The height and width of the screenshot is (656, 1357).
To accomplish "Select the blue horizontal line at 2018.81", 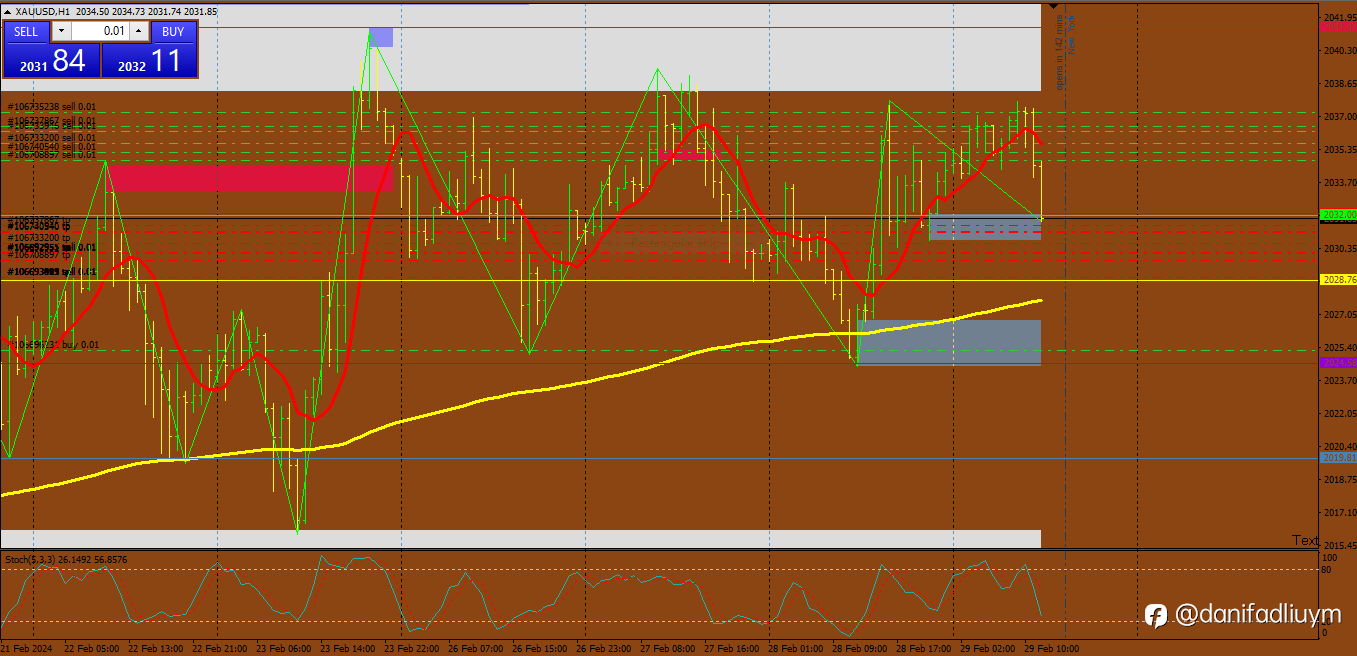I will [660, 459].
